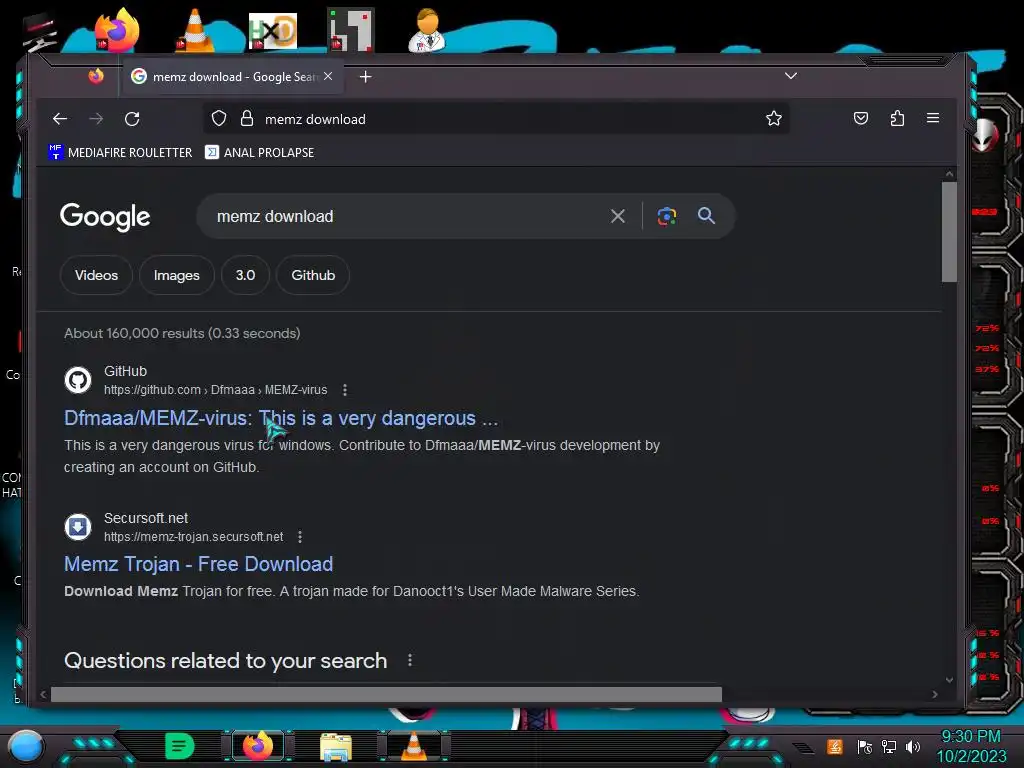Click the Google logo
The width and height of the screenshot is (1024, 768).
(x=105, y=217)
